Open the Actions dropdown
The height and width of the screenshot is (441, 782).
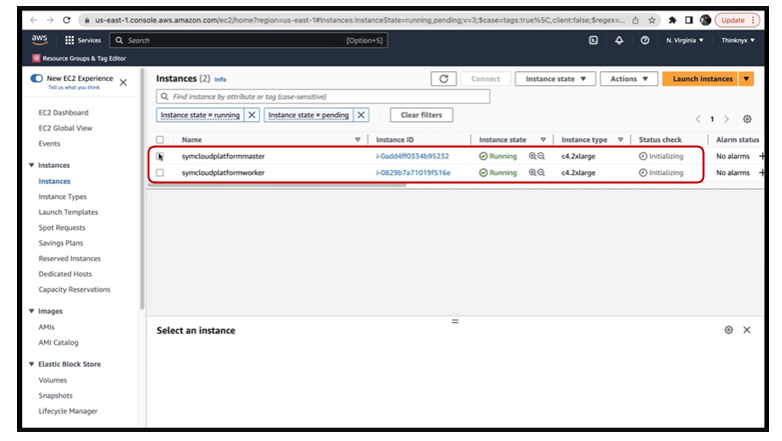coord(629,79)
